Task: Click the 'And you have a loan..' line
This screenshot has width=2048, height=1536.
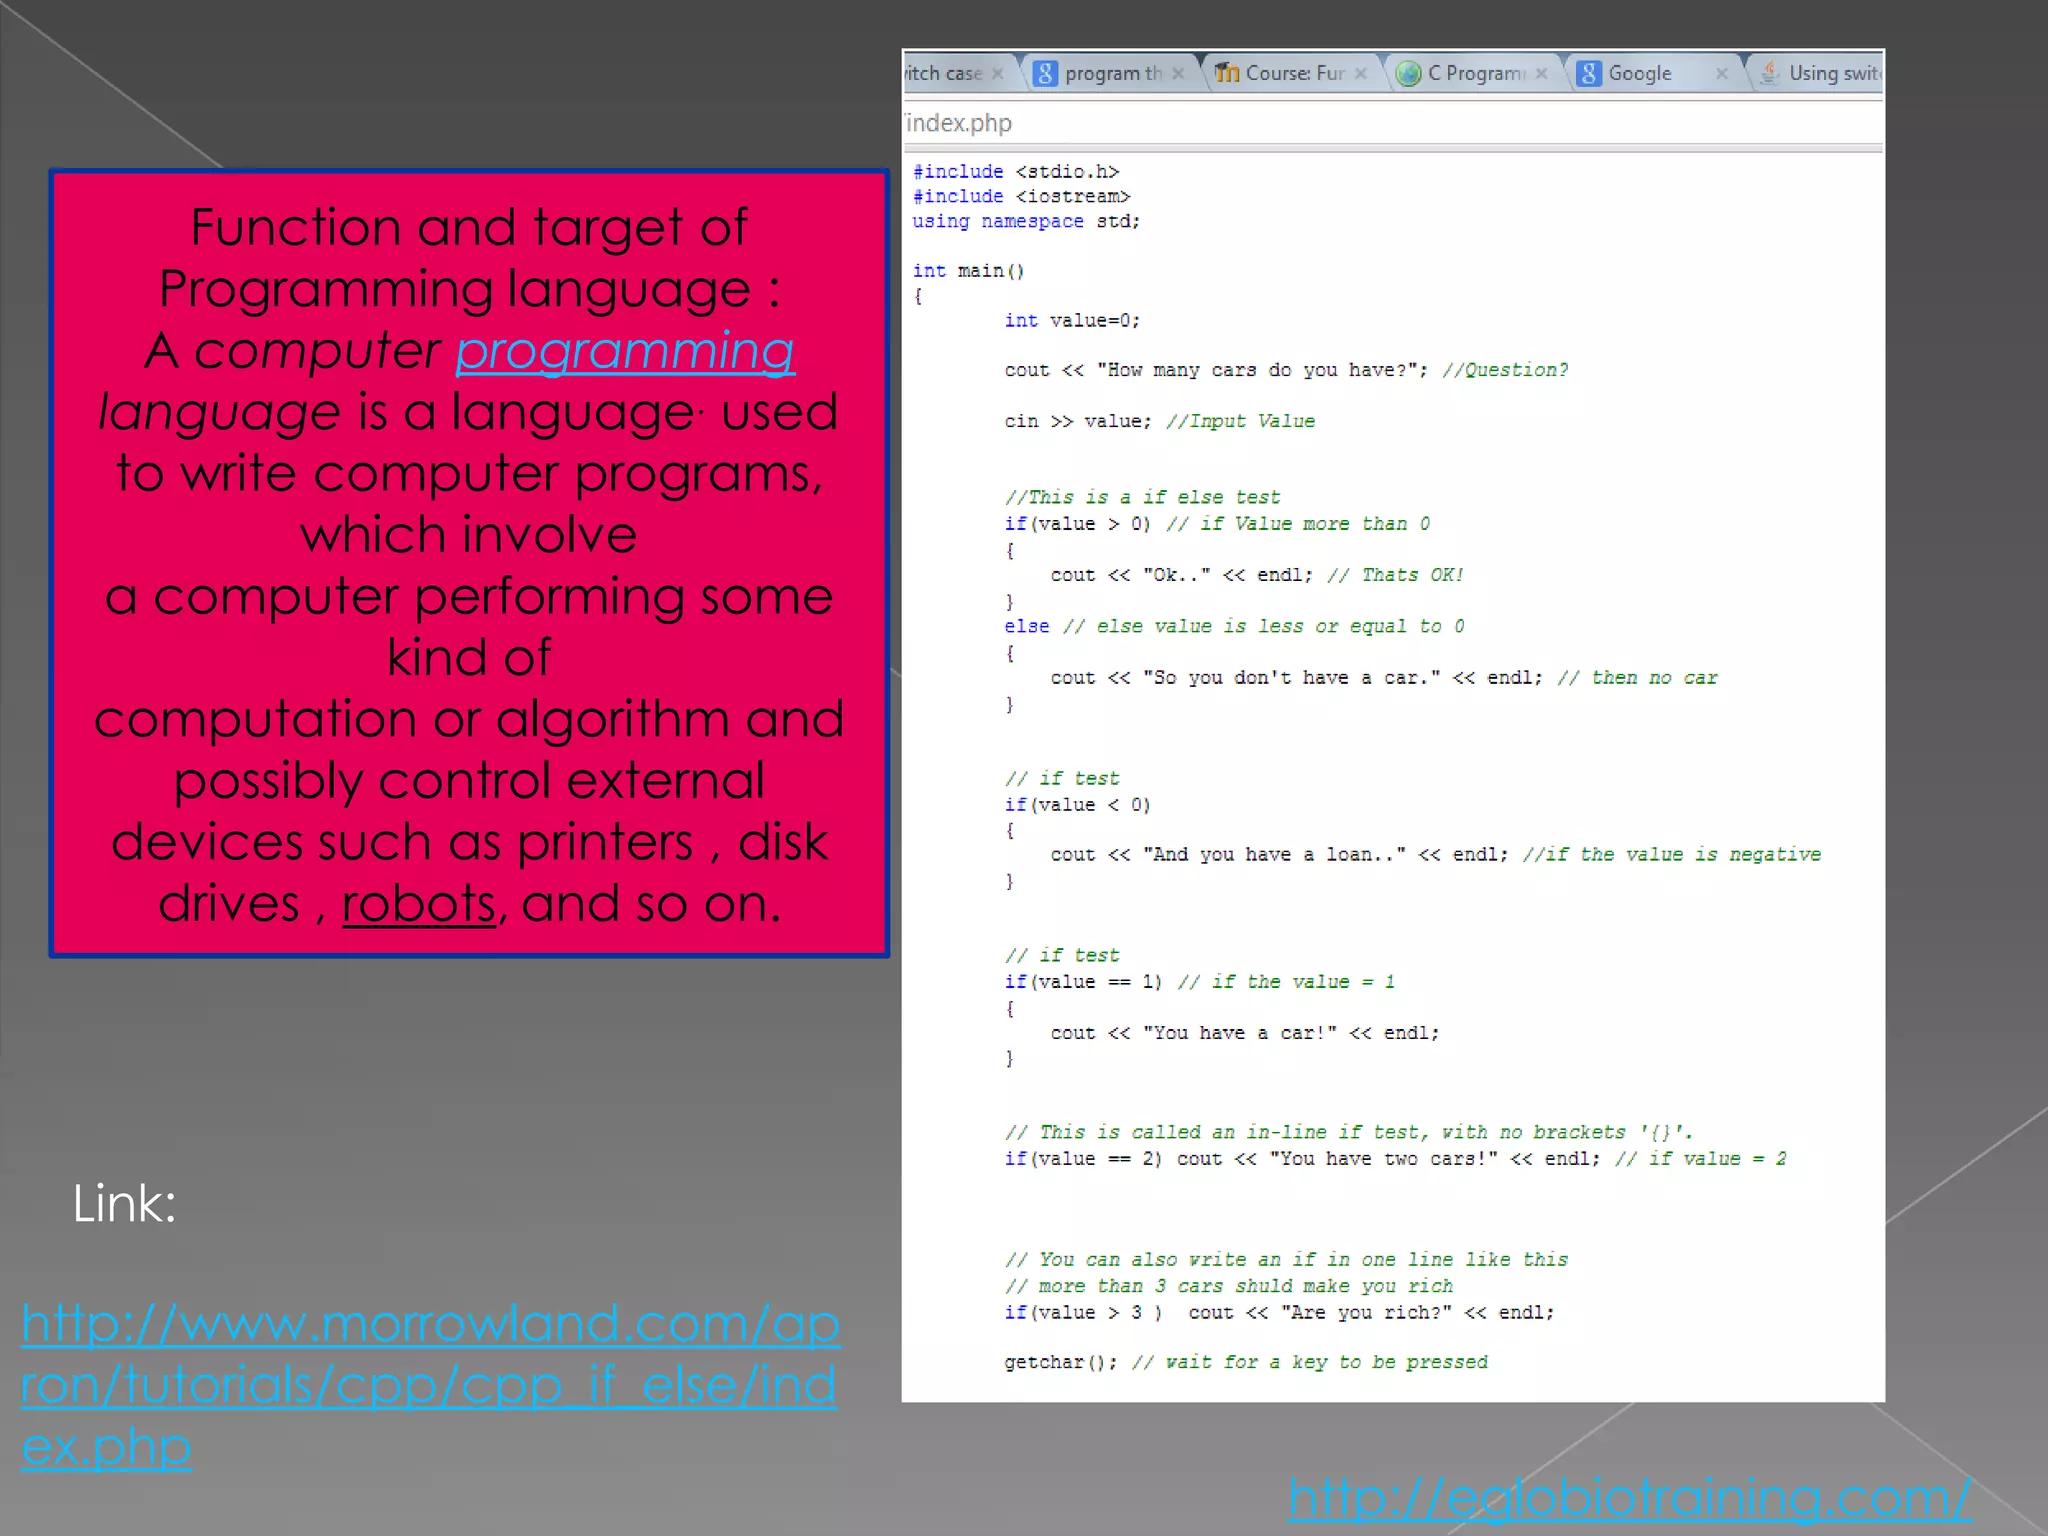Action: click(1436, 855)
